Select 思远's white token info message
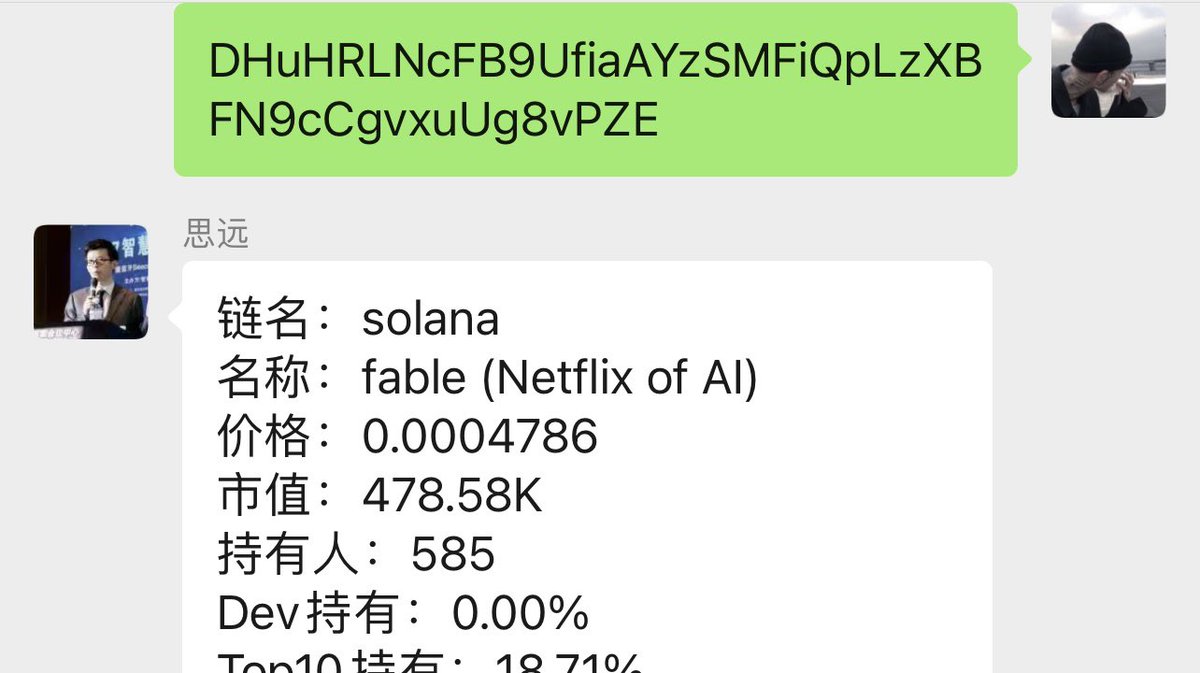Viewport: 1200px width, 673px height. click(587, 467)
